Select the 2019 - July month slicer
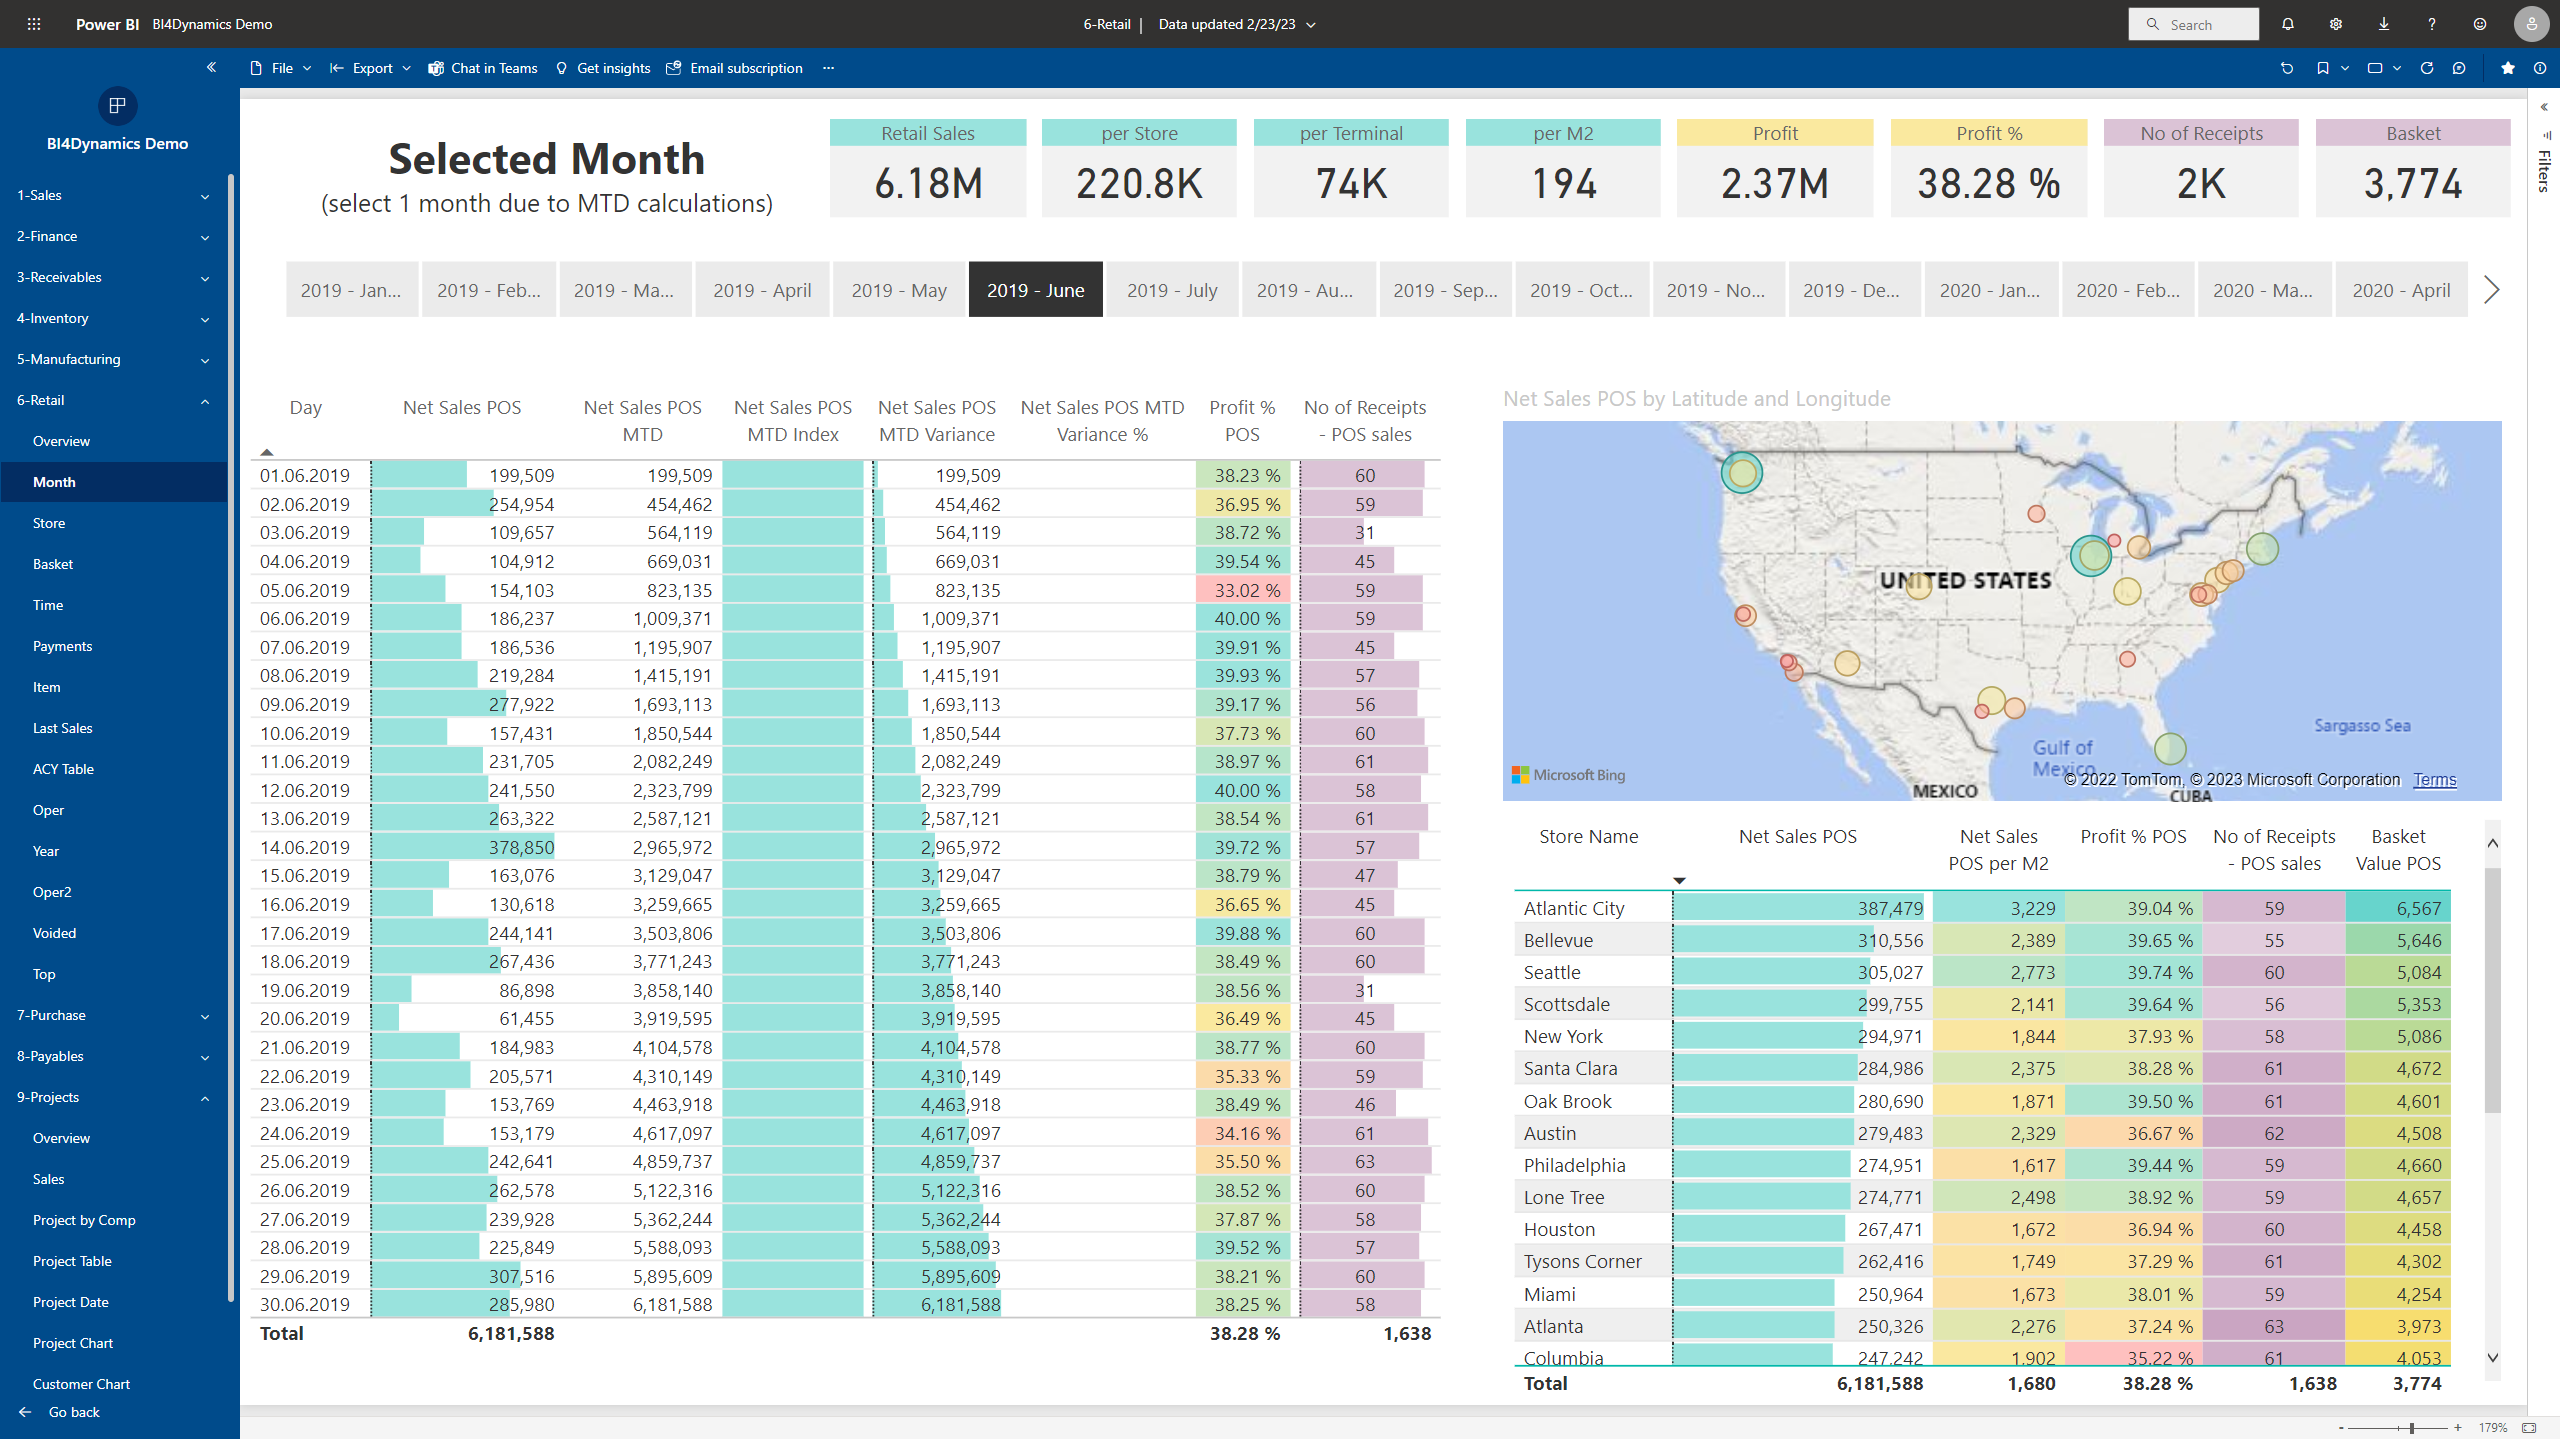 pos(1171,290)
